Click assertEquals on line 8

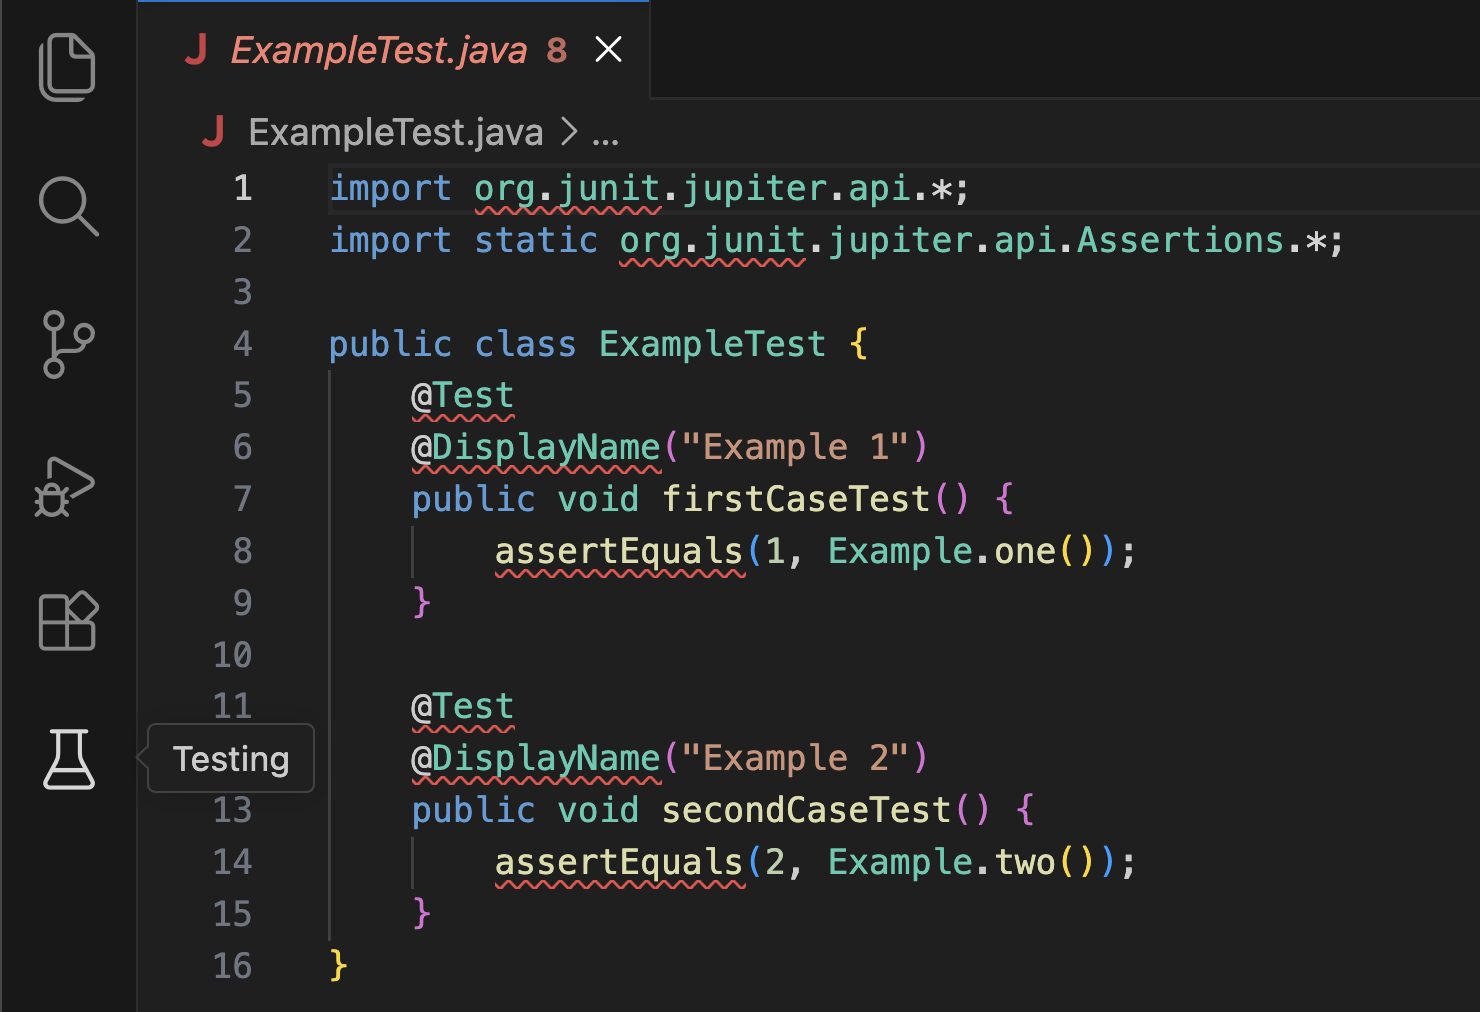(619, 551)
